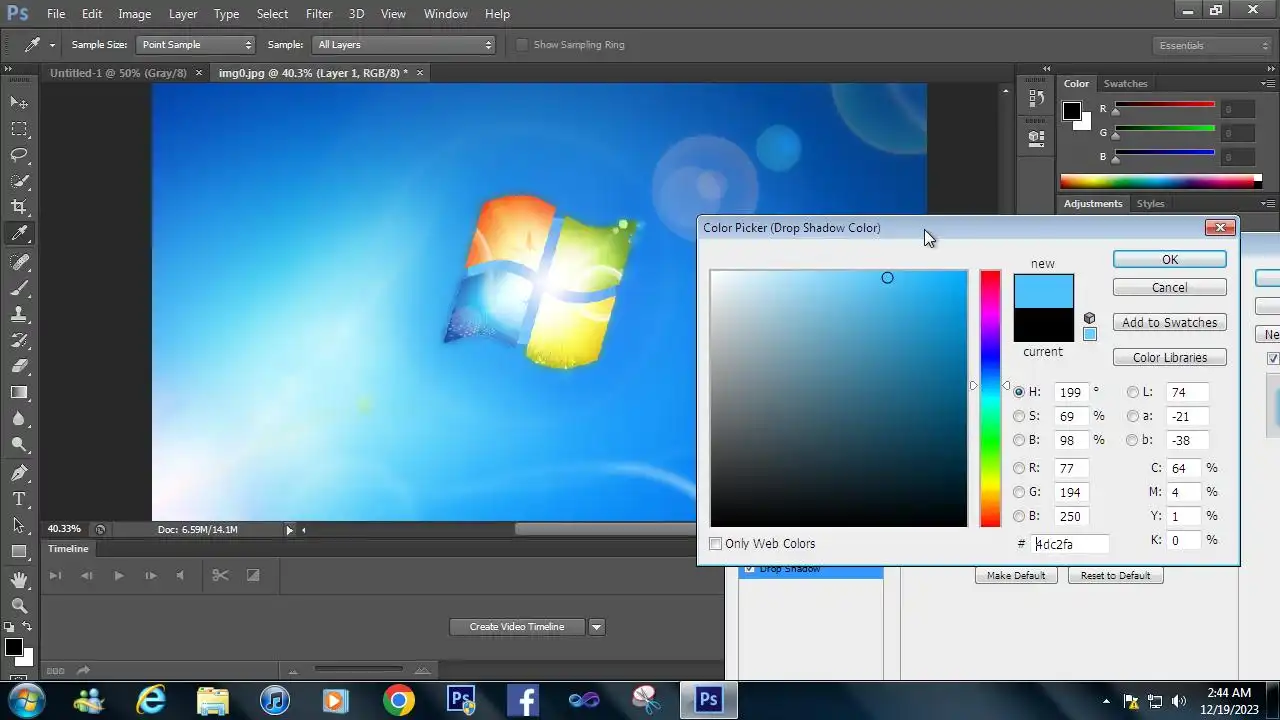The image size is (1280, 720).
Task: Click OK in the Color Picker
Action: [x=1170, y=259]
